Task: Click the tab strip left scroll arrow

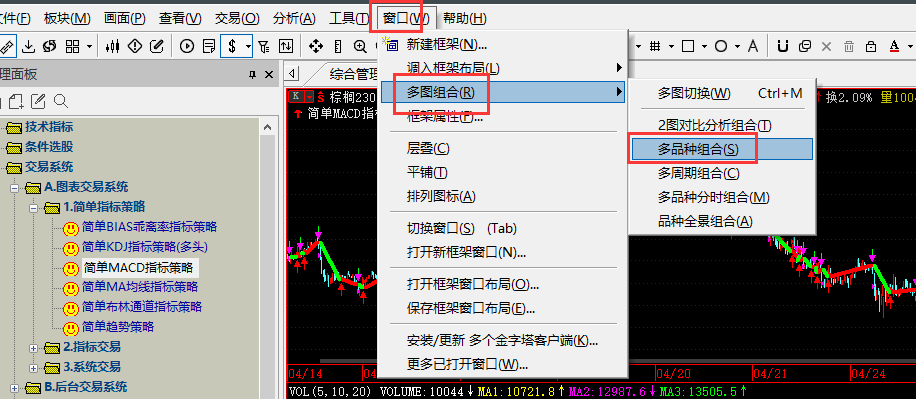Action: (292, 74)
